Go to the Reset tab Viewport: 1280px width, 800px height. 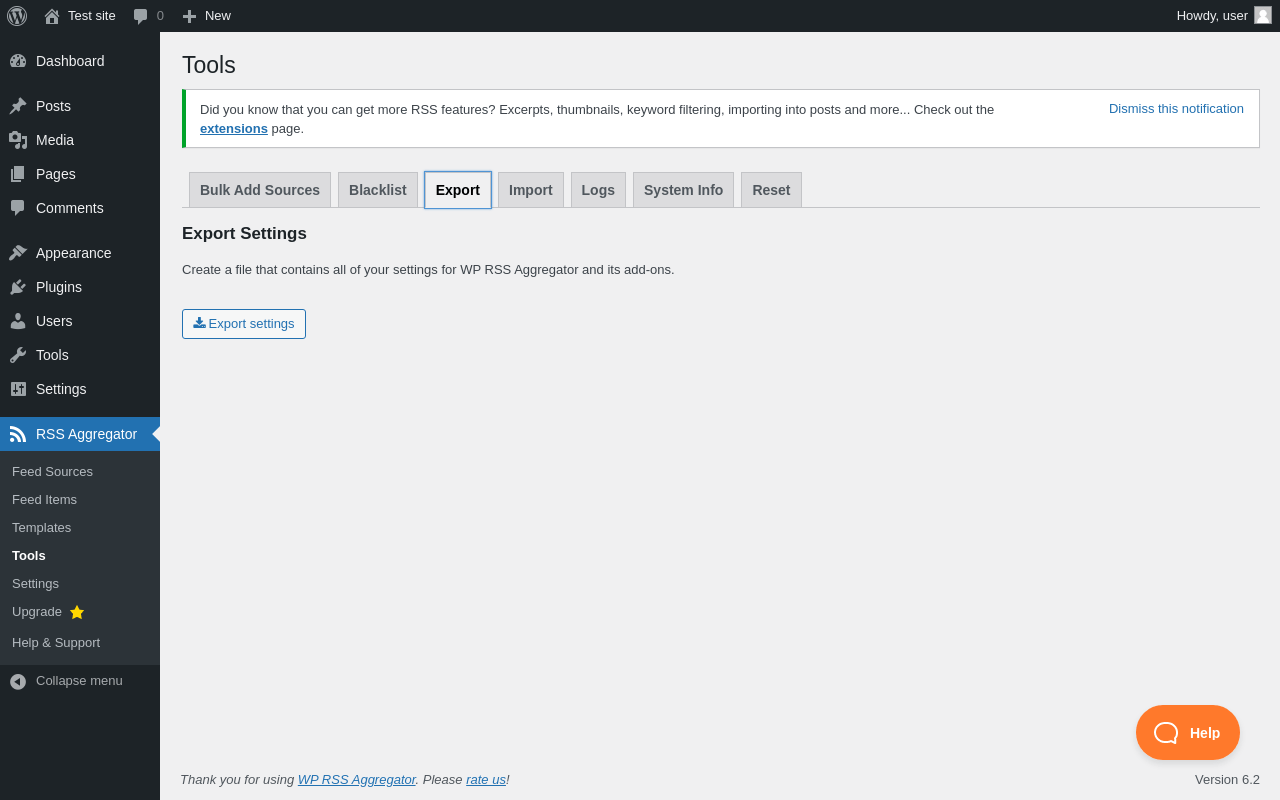(x=771, y=190)
